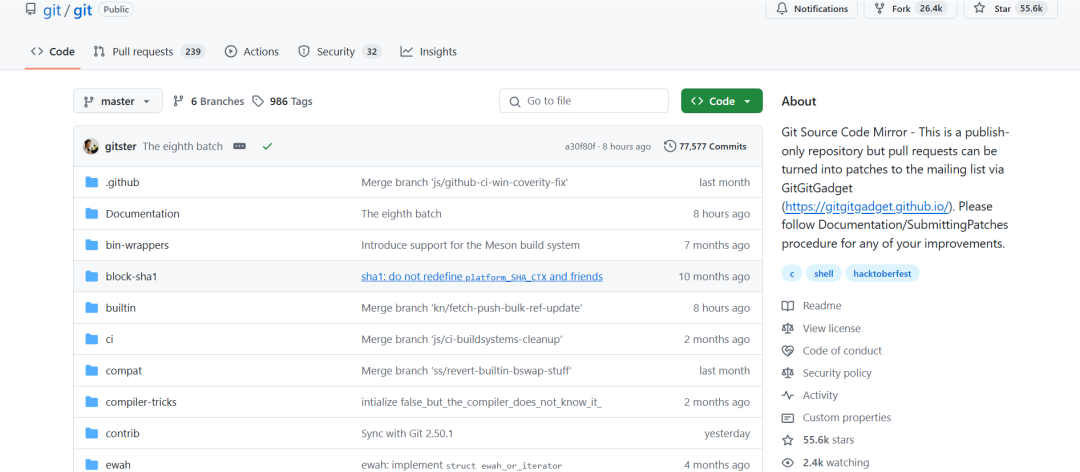The image size is (1080, 472).
Task: Click the bin-wrappers folder icon
Action: tap(92, 245)
